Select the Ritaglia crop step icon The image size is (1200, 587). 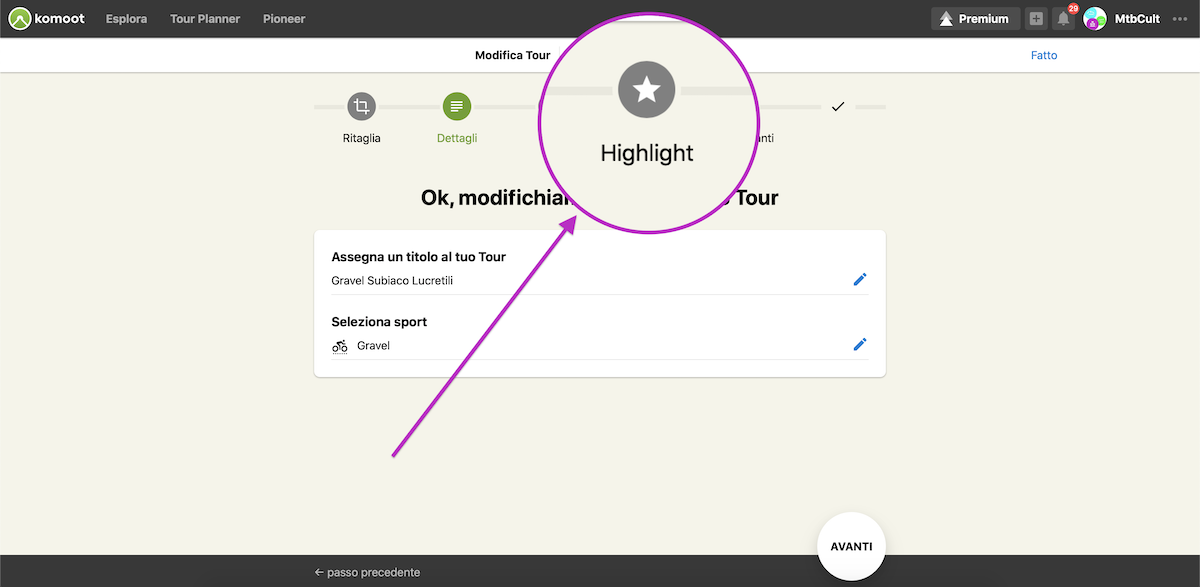[x=362, y=106]
